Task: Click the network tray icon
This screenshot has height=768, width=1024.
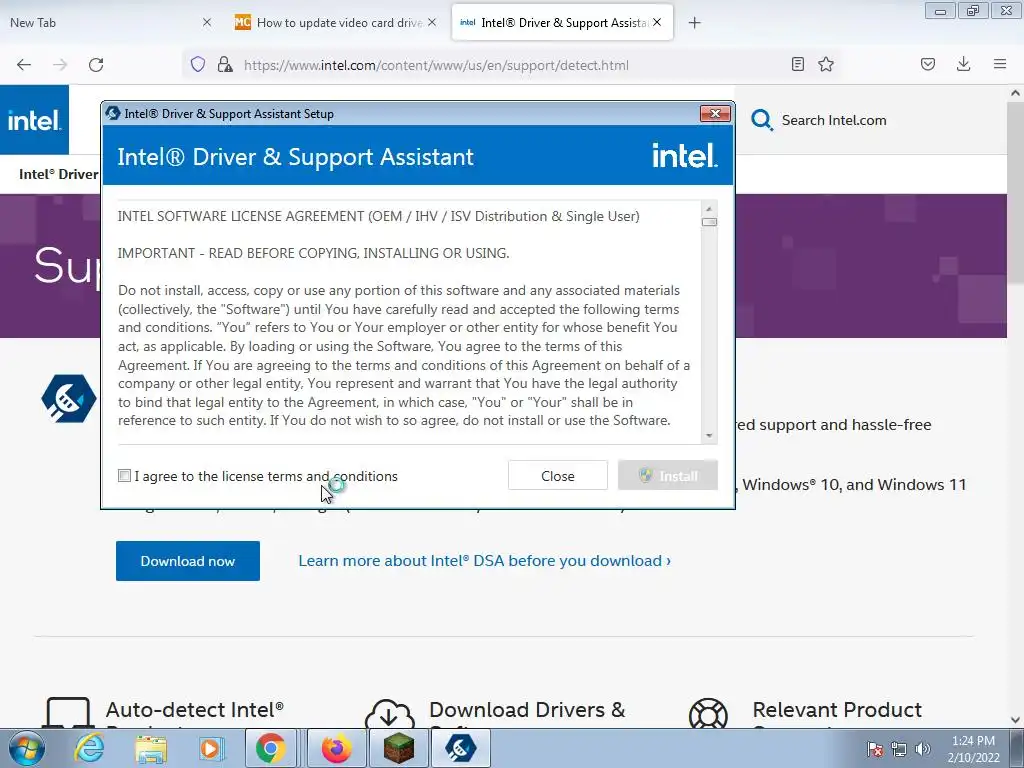Action: click(x=899, y=749)
